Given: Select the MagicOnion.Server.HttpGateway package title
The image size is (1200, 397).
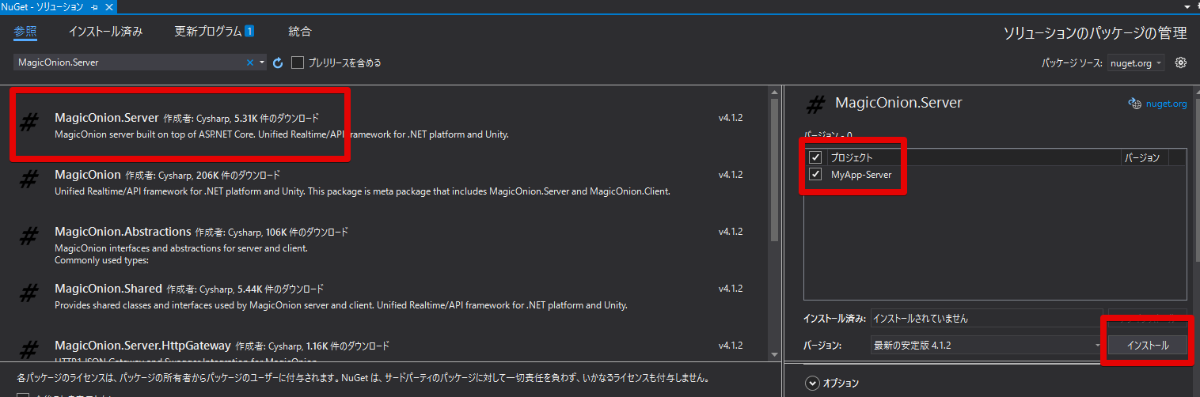Looking at the screenshot, I should pyautogui.click(x=143, y=345).
